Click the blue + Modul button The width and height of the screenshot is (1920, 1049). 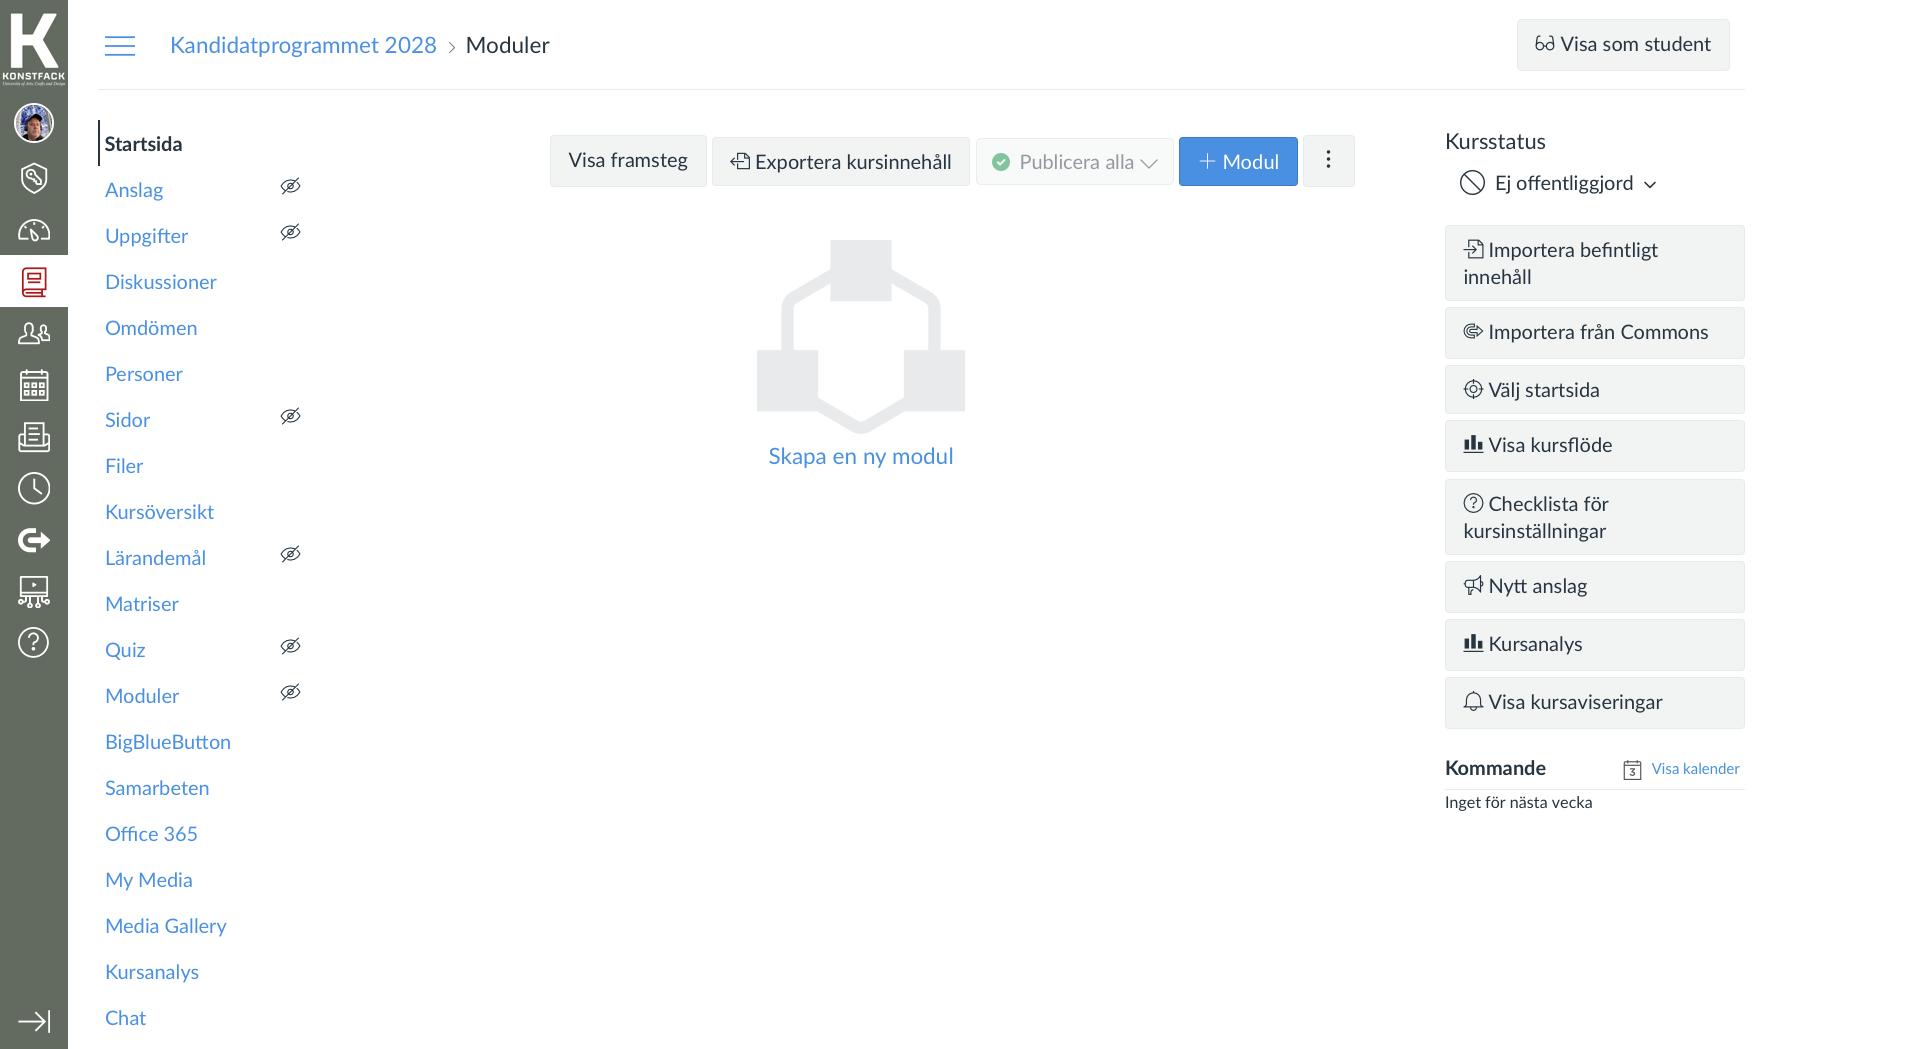[x=1238, y=162]
